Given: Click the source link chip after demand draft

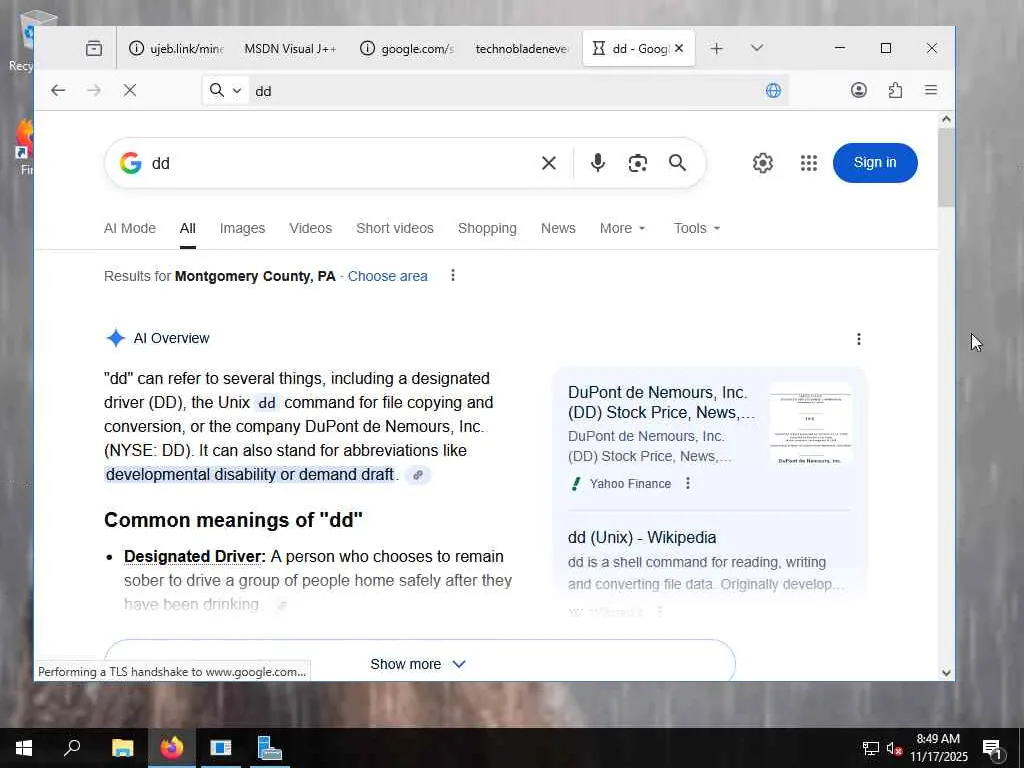Looking at the screenshot, I should tap(418, 475).
